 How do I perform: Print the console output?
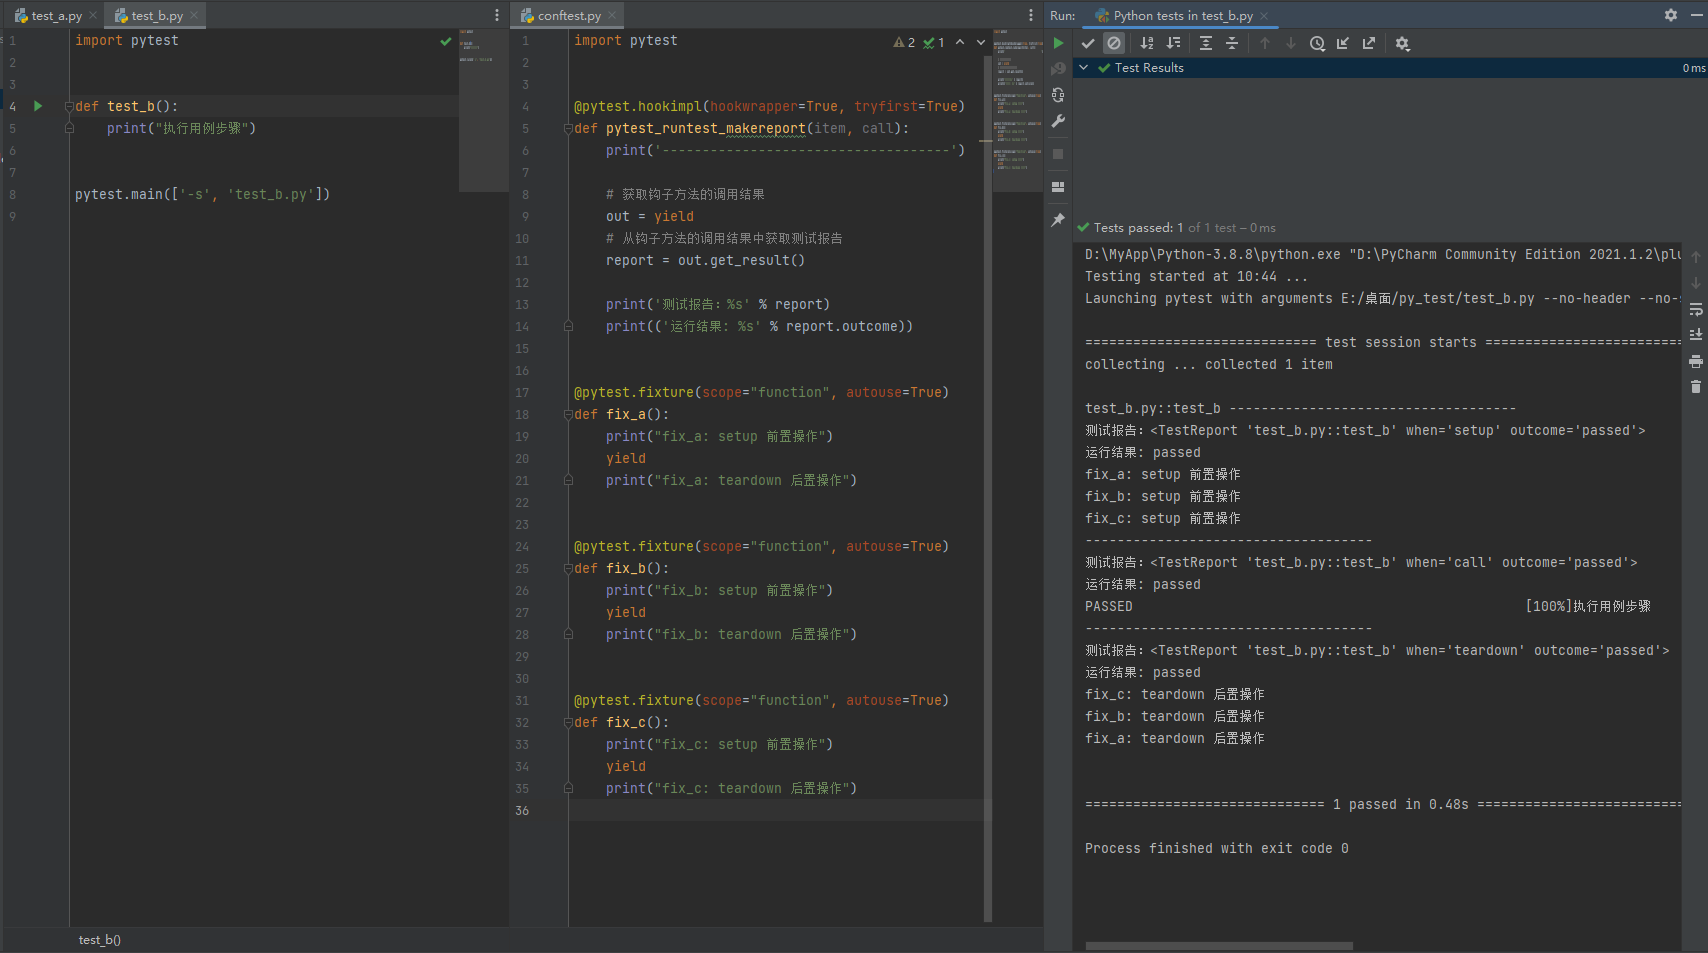[x=1695, y=361]
